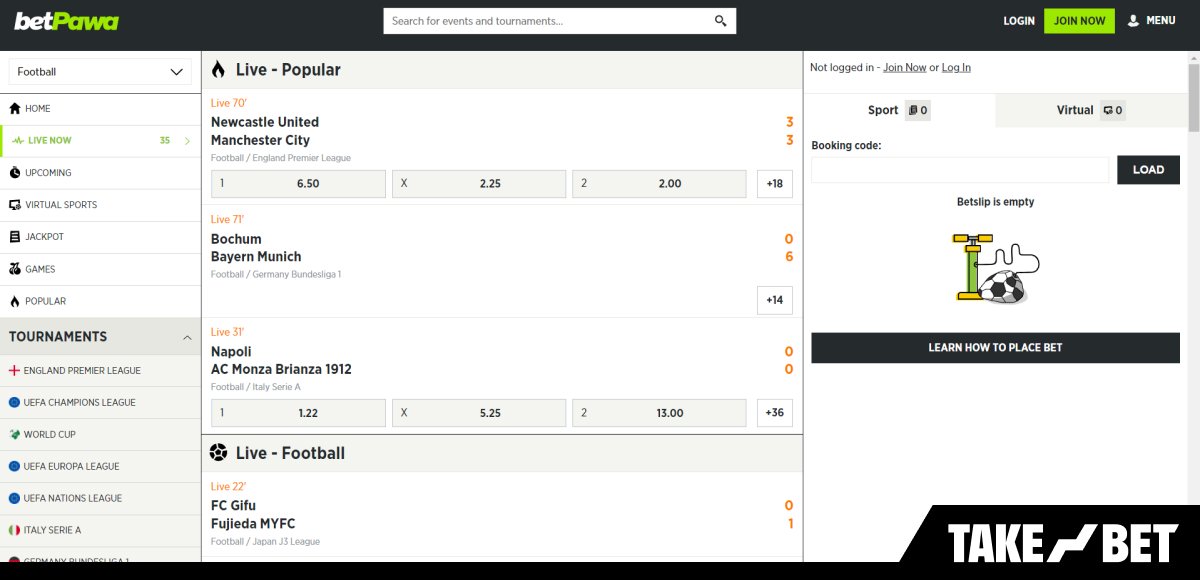Open the UEFA Champions League tournament

[x=100, y=402]
